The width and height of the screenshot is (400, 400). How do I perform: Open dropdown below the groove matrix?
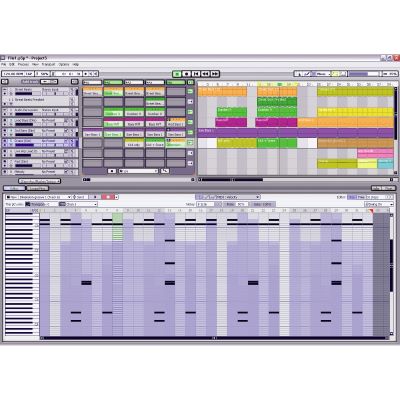(138, 171)
